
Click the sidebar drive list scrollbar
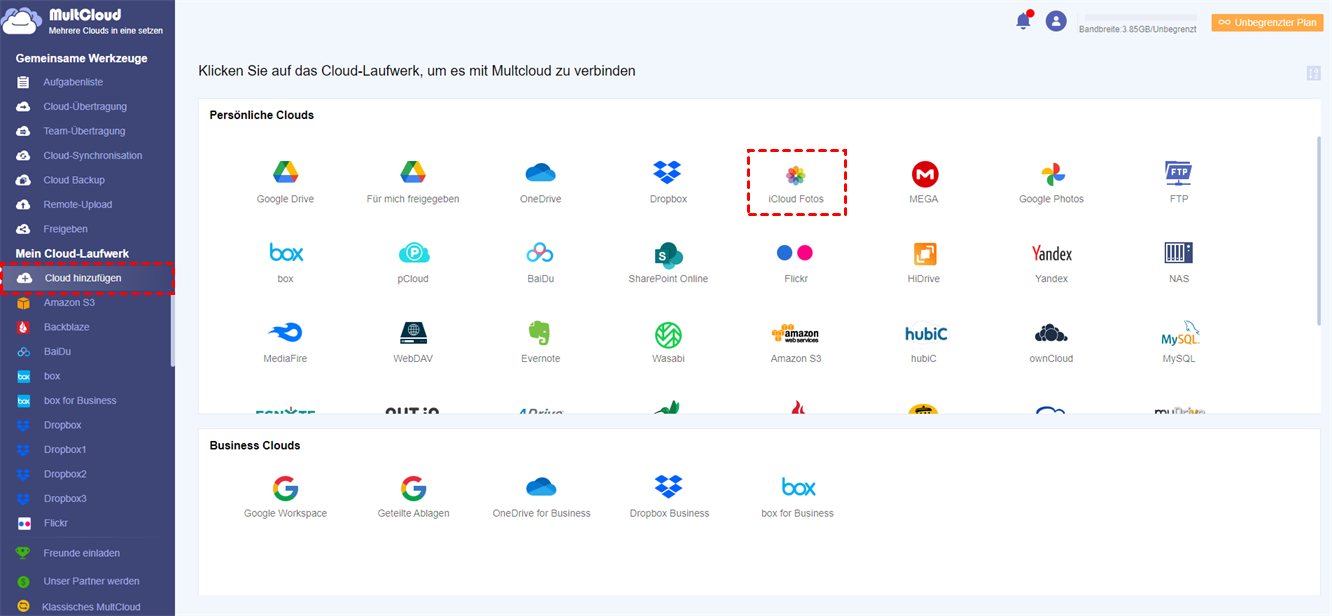pyautogui.click(x=172, y=330)
